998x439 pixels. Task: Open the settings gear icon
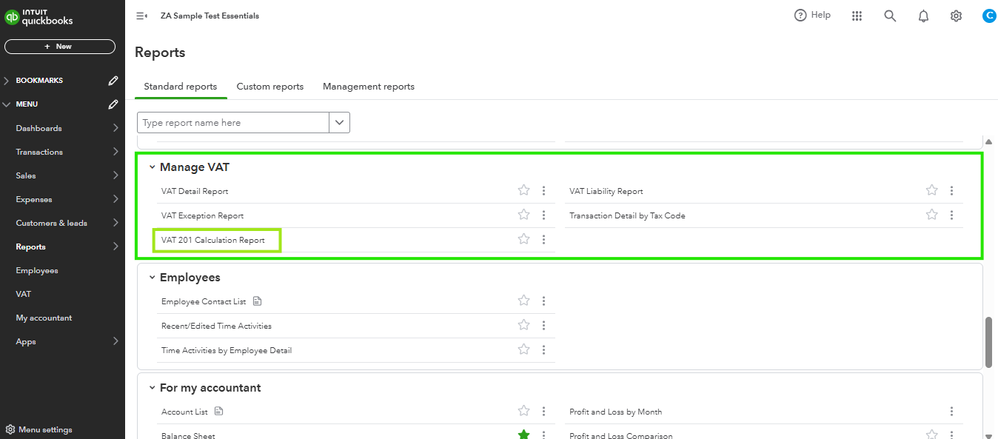pos(956,16)
